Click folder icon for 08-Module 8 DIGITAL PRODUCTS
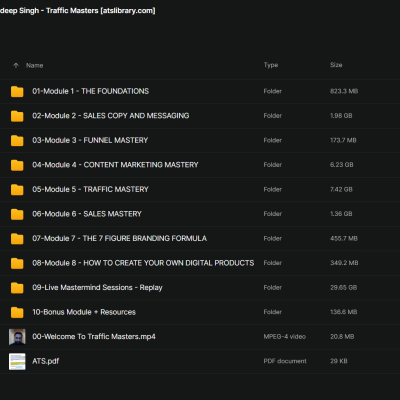Viewport: 400px width, 400px height. click(x=17, y=263)
